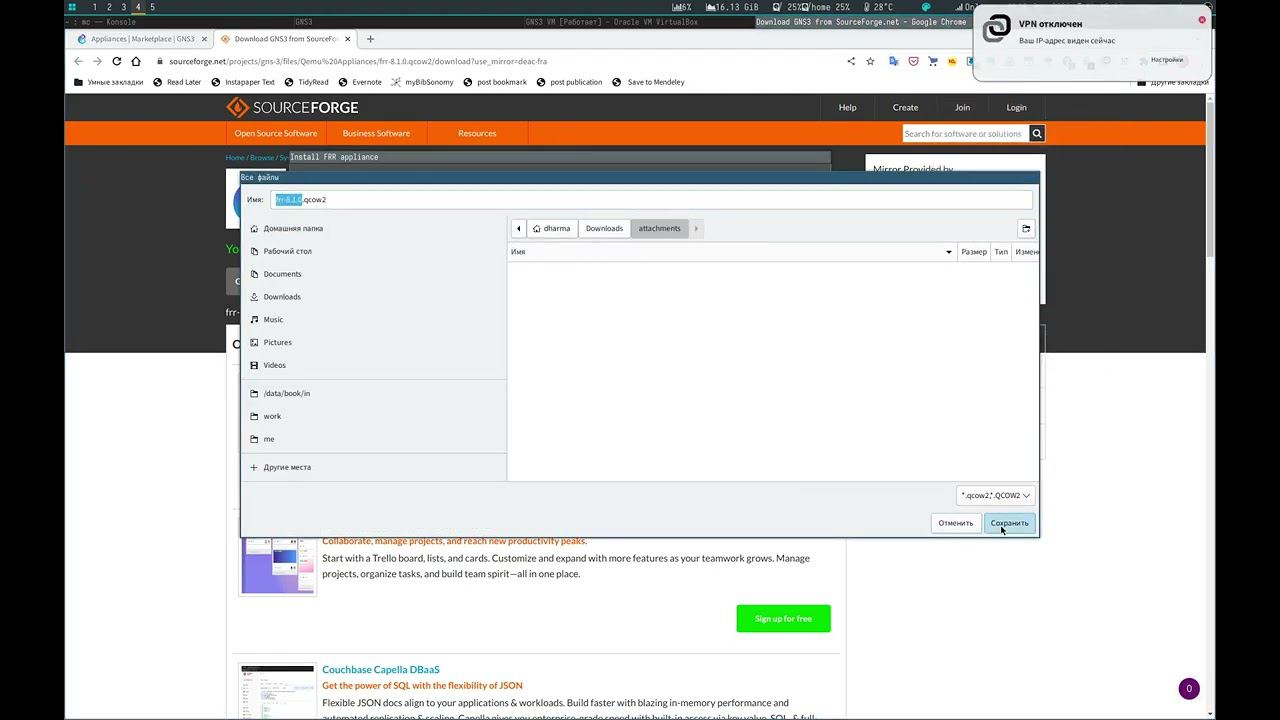Click the Sign up for free button
The image size is (1280, 720).
click(783, 618)
